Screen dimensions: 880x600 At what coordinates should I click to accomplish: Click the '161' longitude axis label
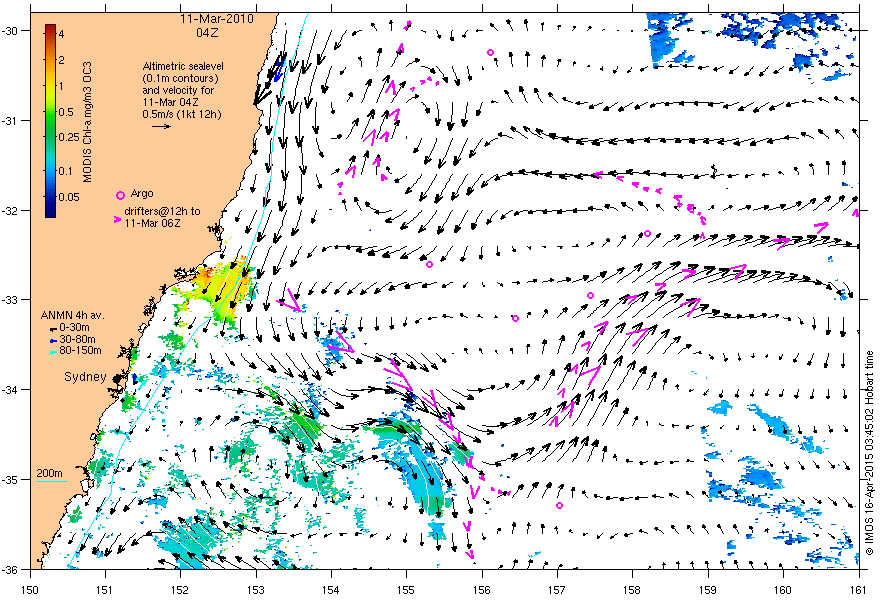tap(858, 590)
